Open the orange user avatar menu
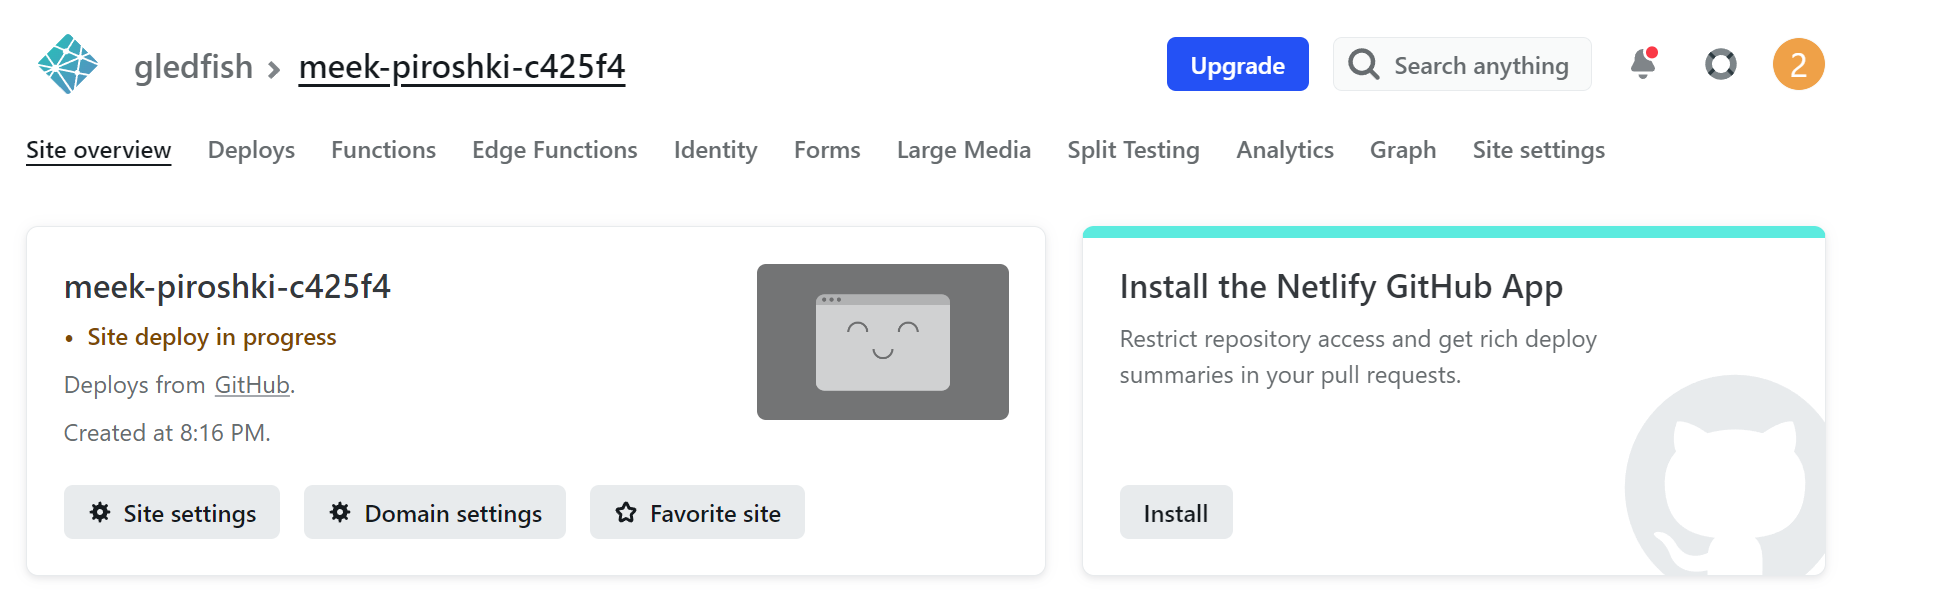Screen dimensions: 1956x598 point(1799,64)
